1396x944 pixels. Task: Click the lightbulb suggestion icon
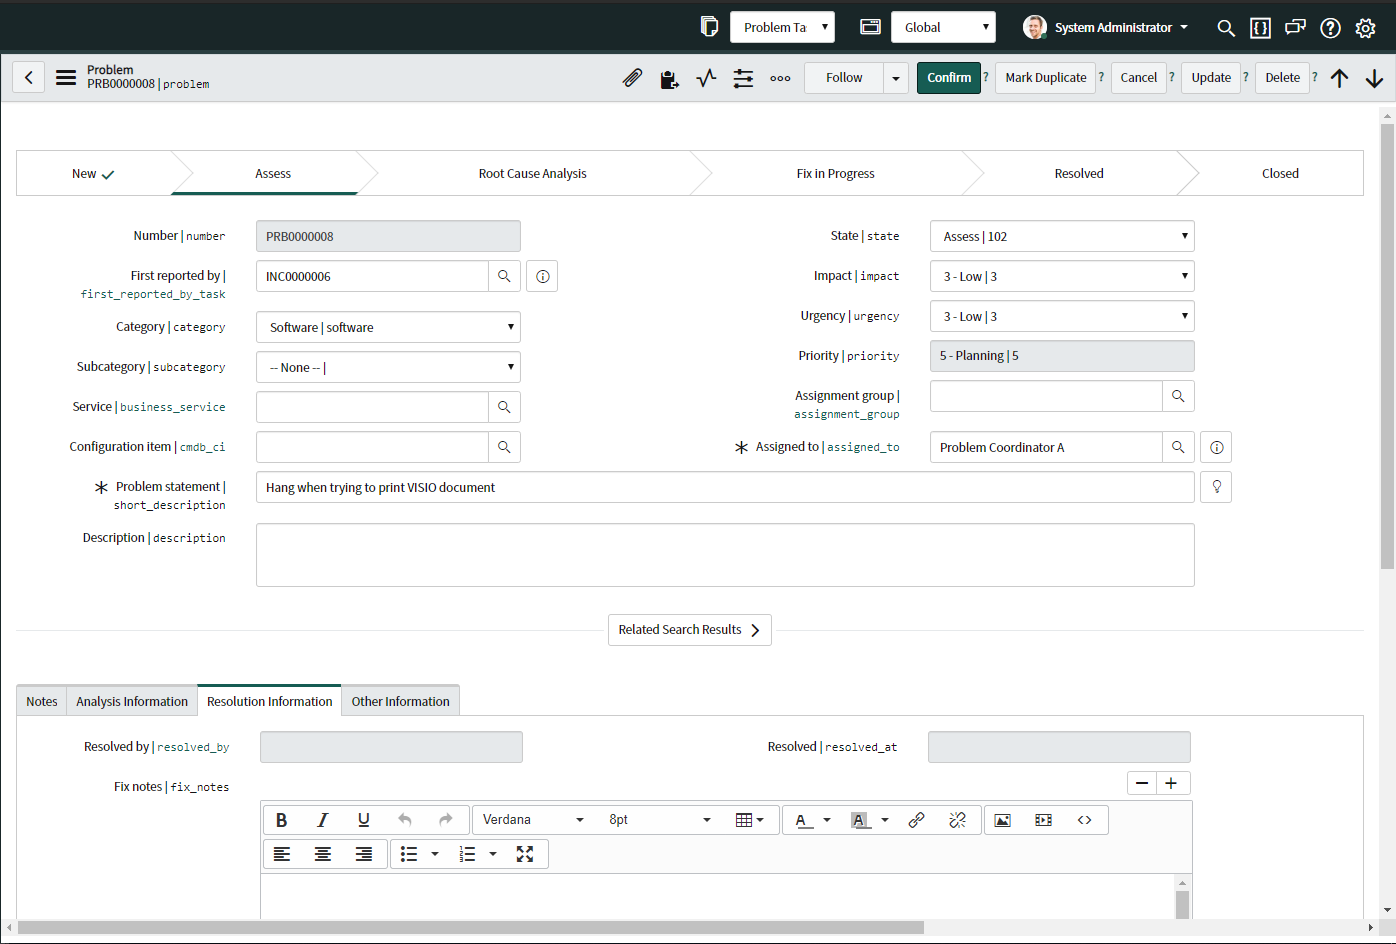point(1216,487)
